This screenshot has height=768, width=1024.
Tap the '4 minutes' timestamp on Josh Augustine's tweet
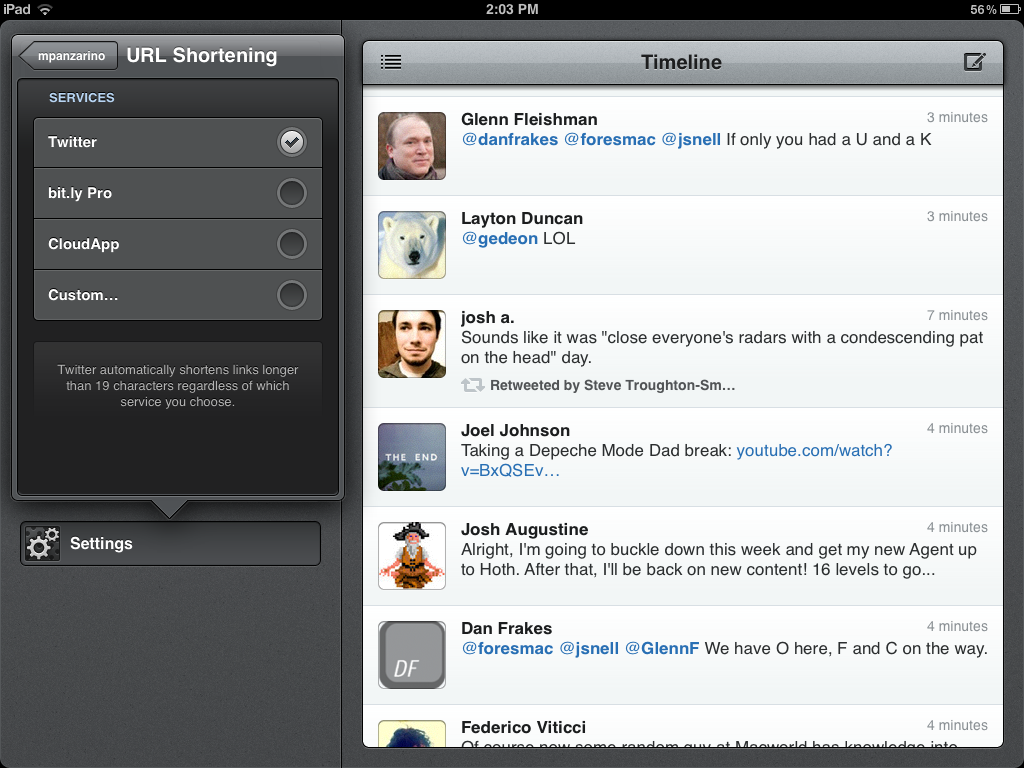coord(957,527)
